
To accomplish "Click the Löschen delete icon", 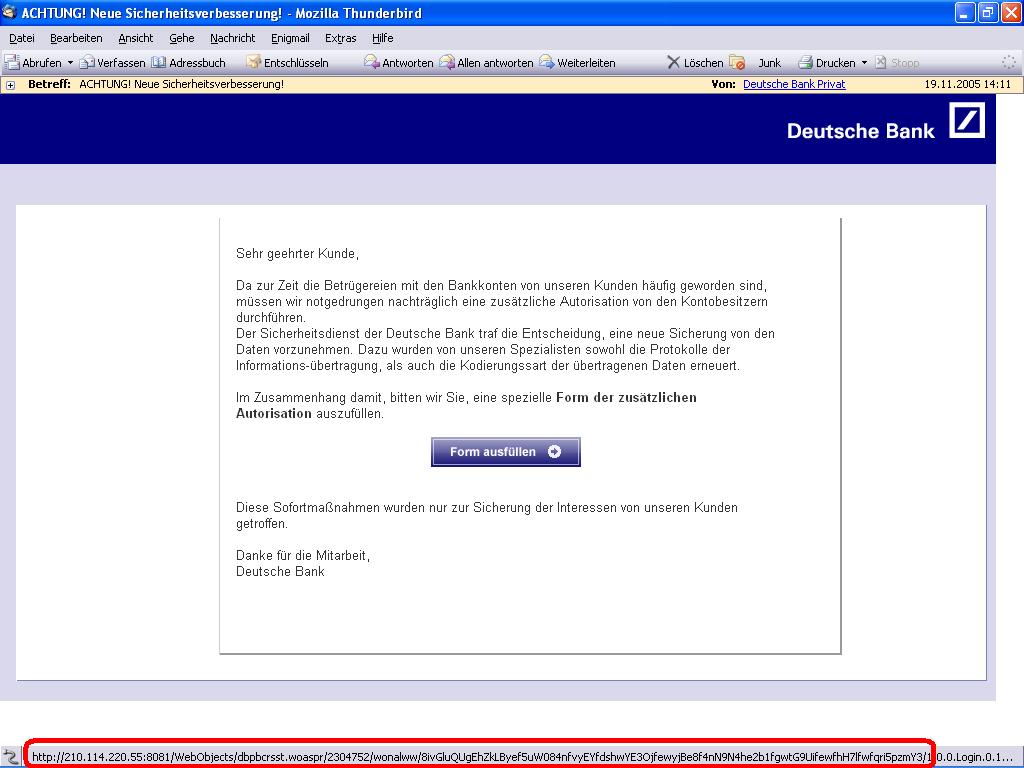I will [673, 63].
